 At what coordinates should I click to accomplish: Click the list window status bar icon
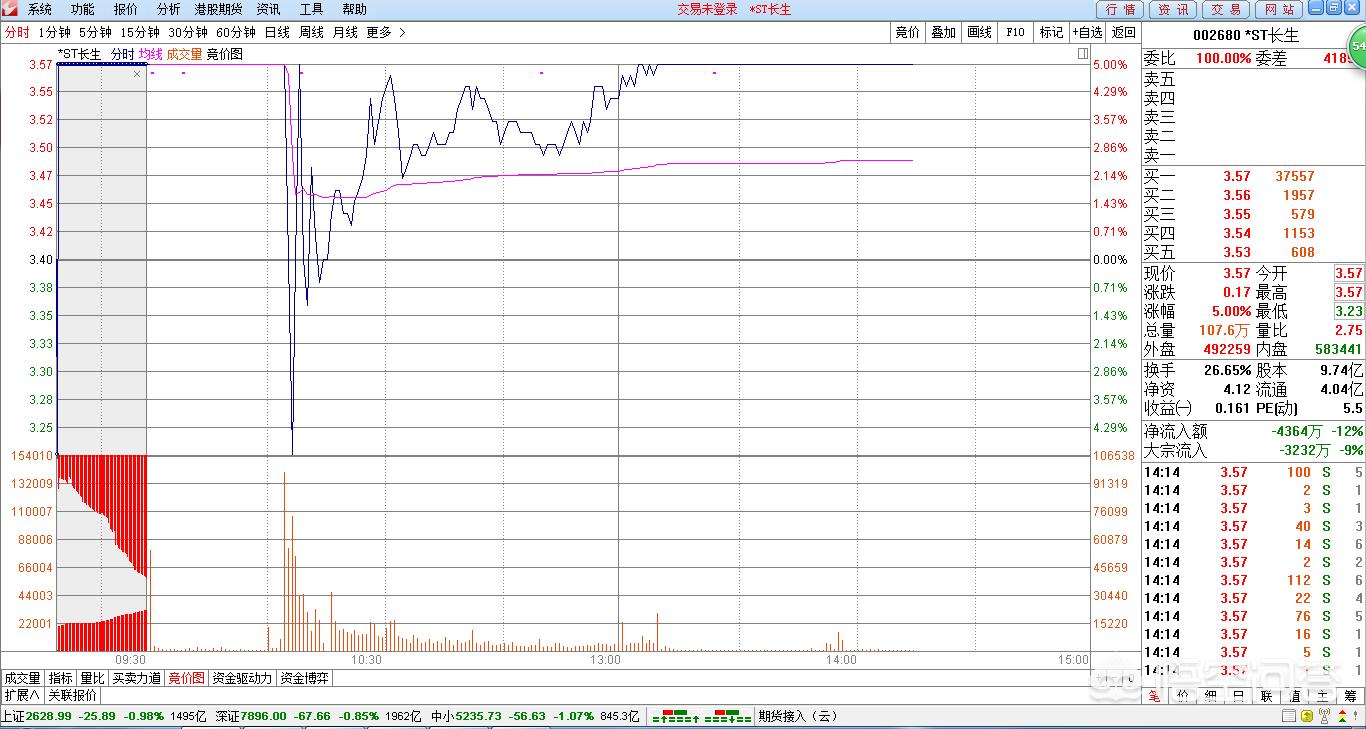tap(1287, 716)
